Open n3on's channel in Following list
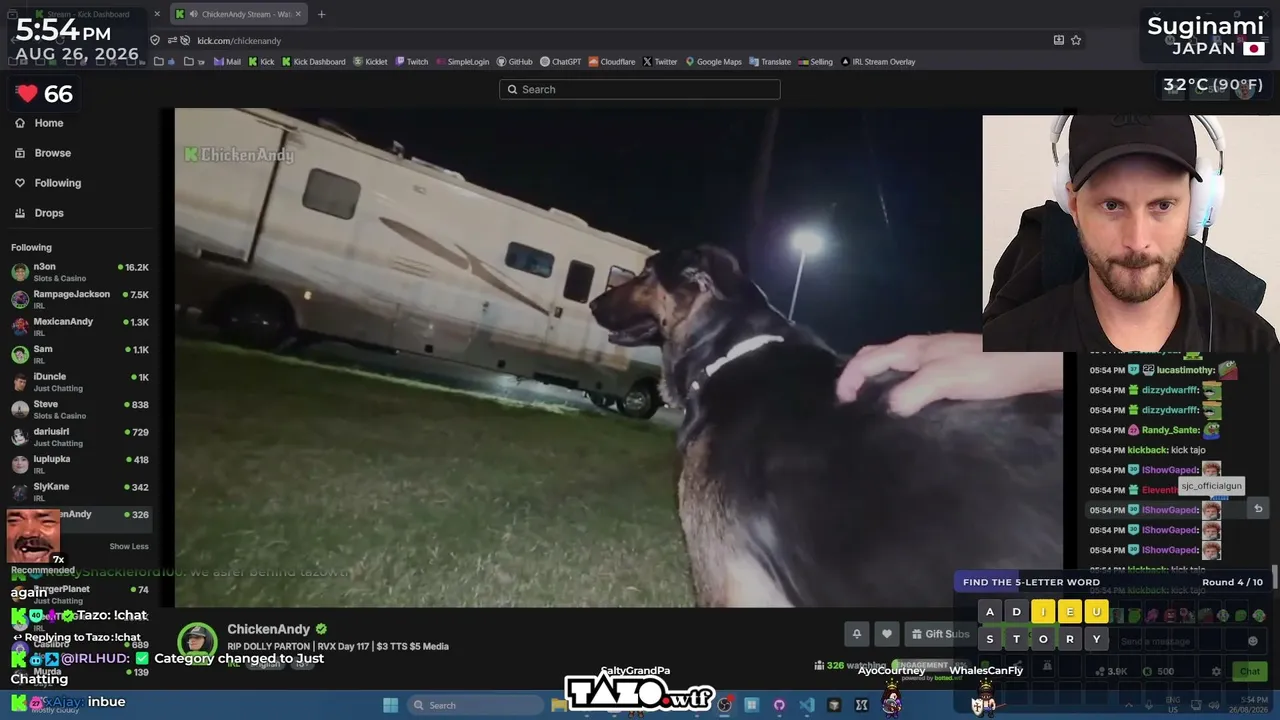Image resolution: width=1280 pixels, height=720 pixels. pos(80,272)
